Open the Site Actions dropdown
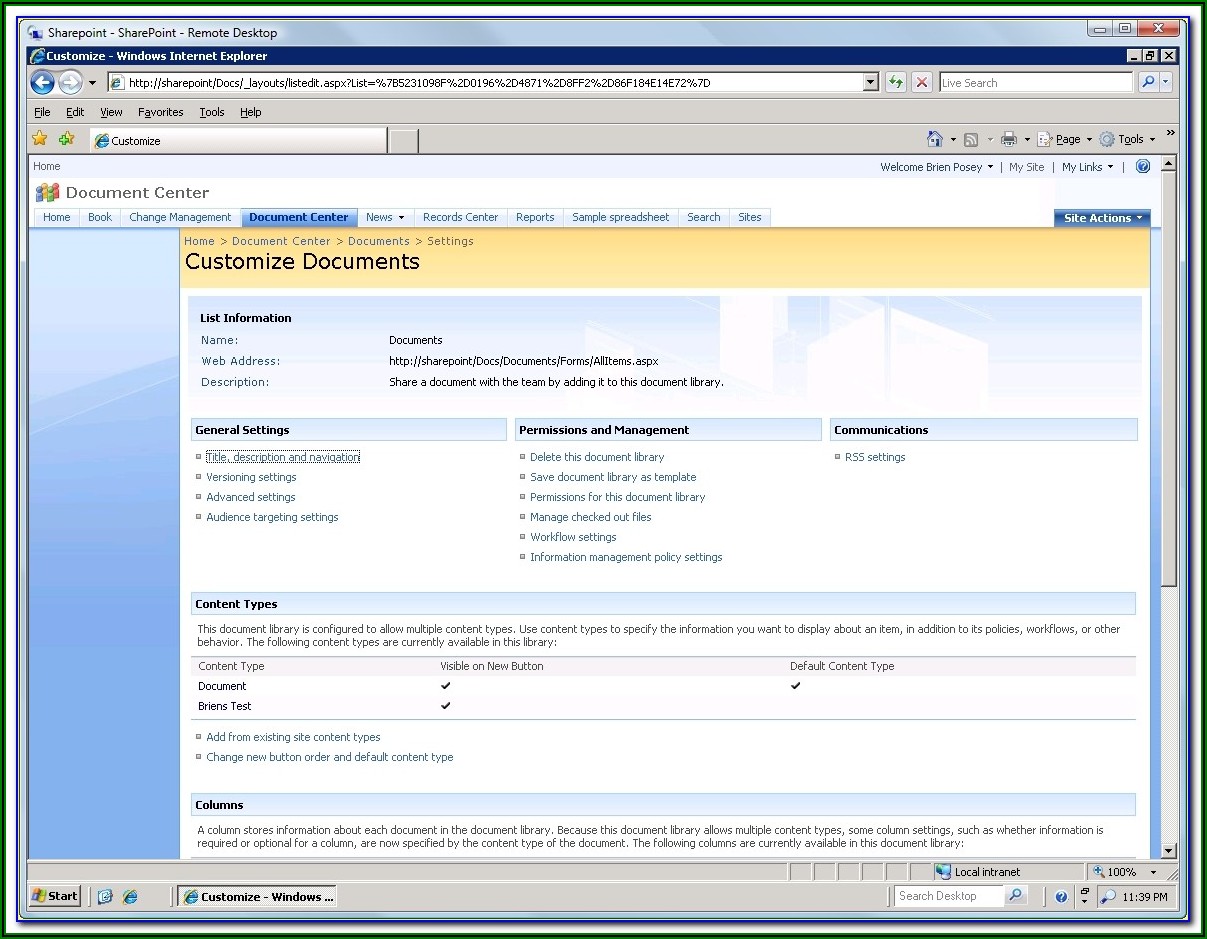1207x939 pixels. 1102,218
